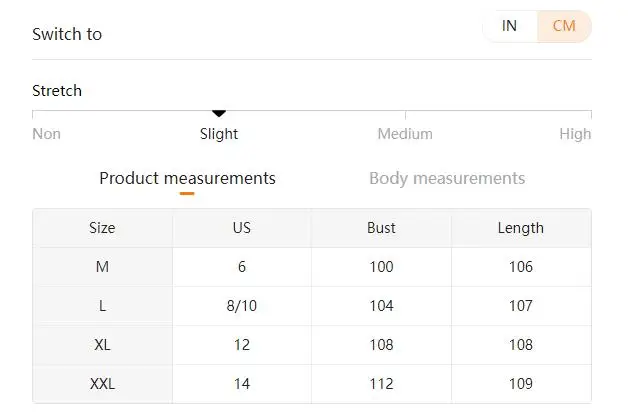Click the Medium stretch label

pos(405,134)
